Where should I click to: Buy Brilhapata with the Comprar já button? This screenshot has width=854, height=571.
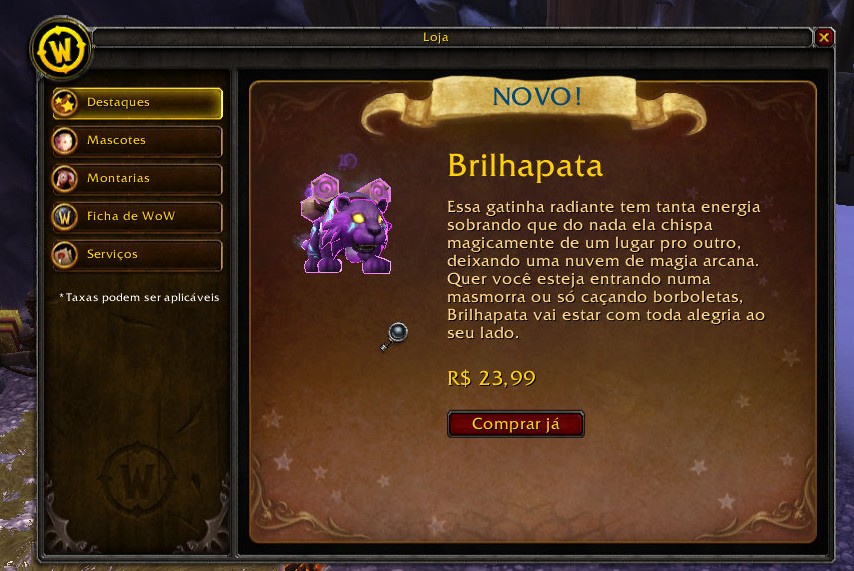[x=515, y=424]
